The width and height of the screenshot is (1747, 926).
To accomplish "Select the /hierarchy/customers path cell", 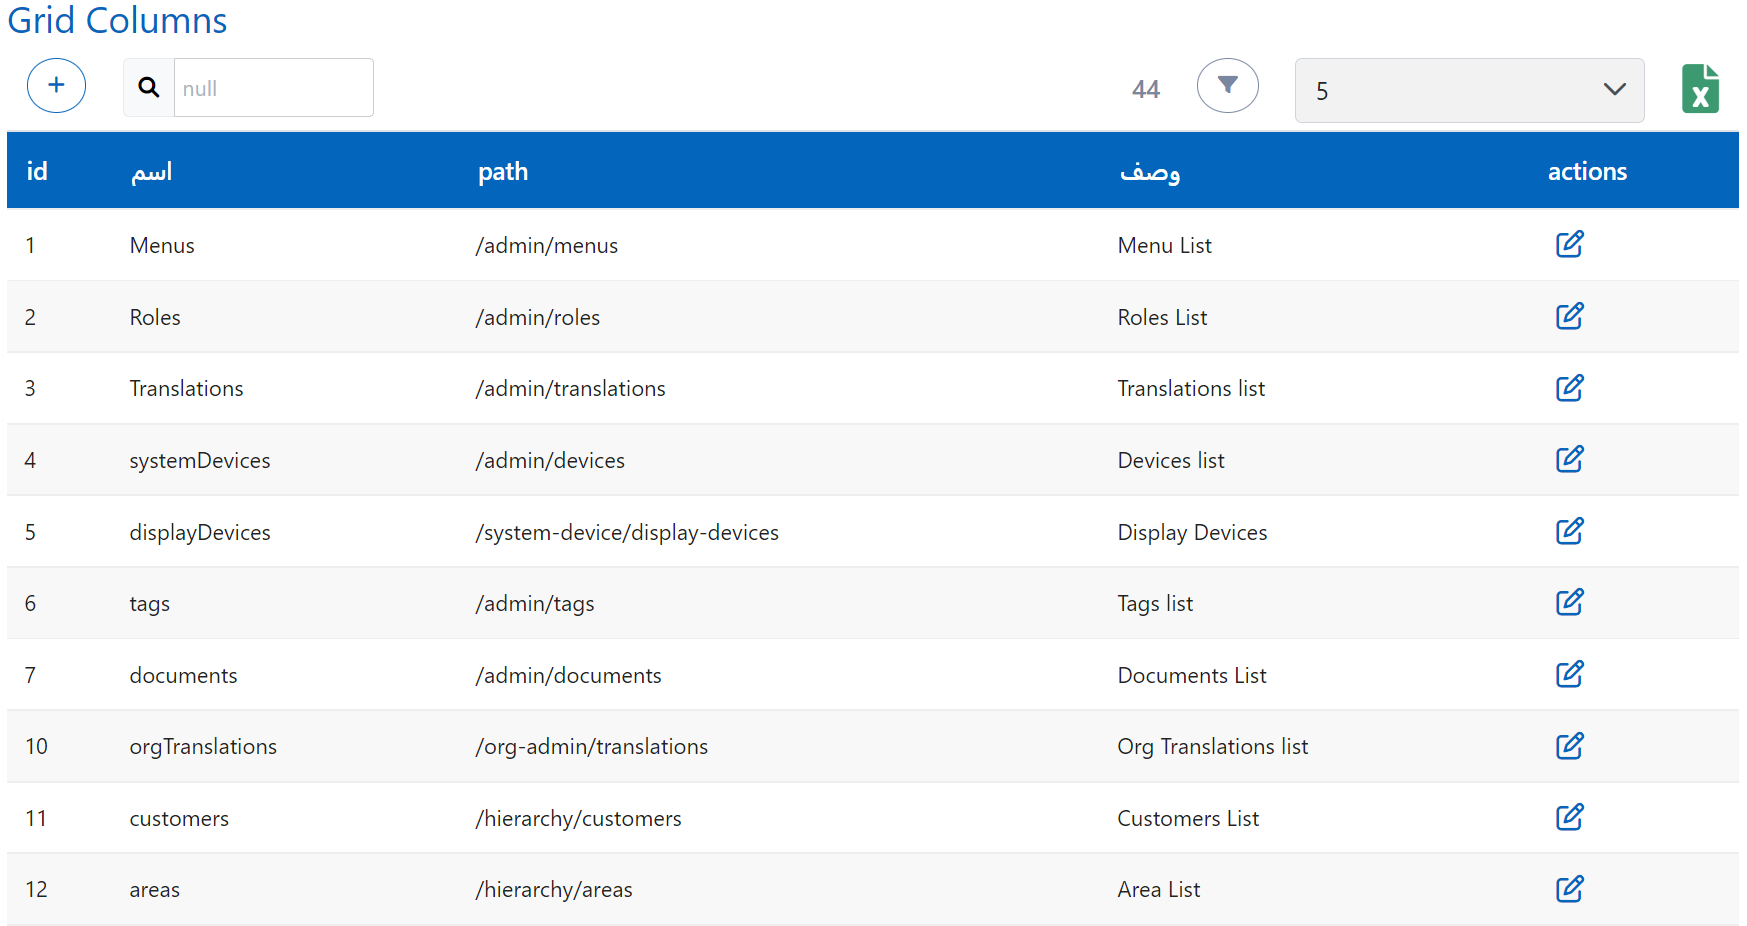I will point(578,819).
